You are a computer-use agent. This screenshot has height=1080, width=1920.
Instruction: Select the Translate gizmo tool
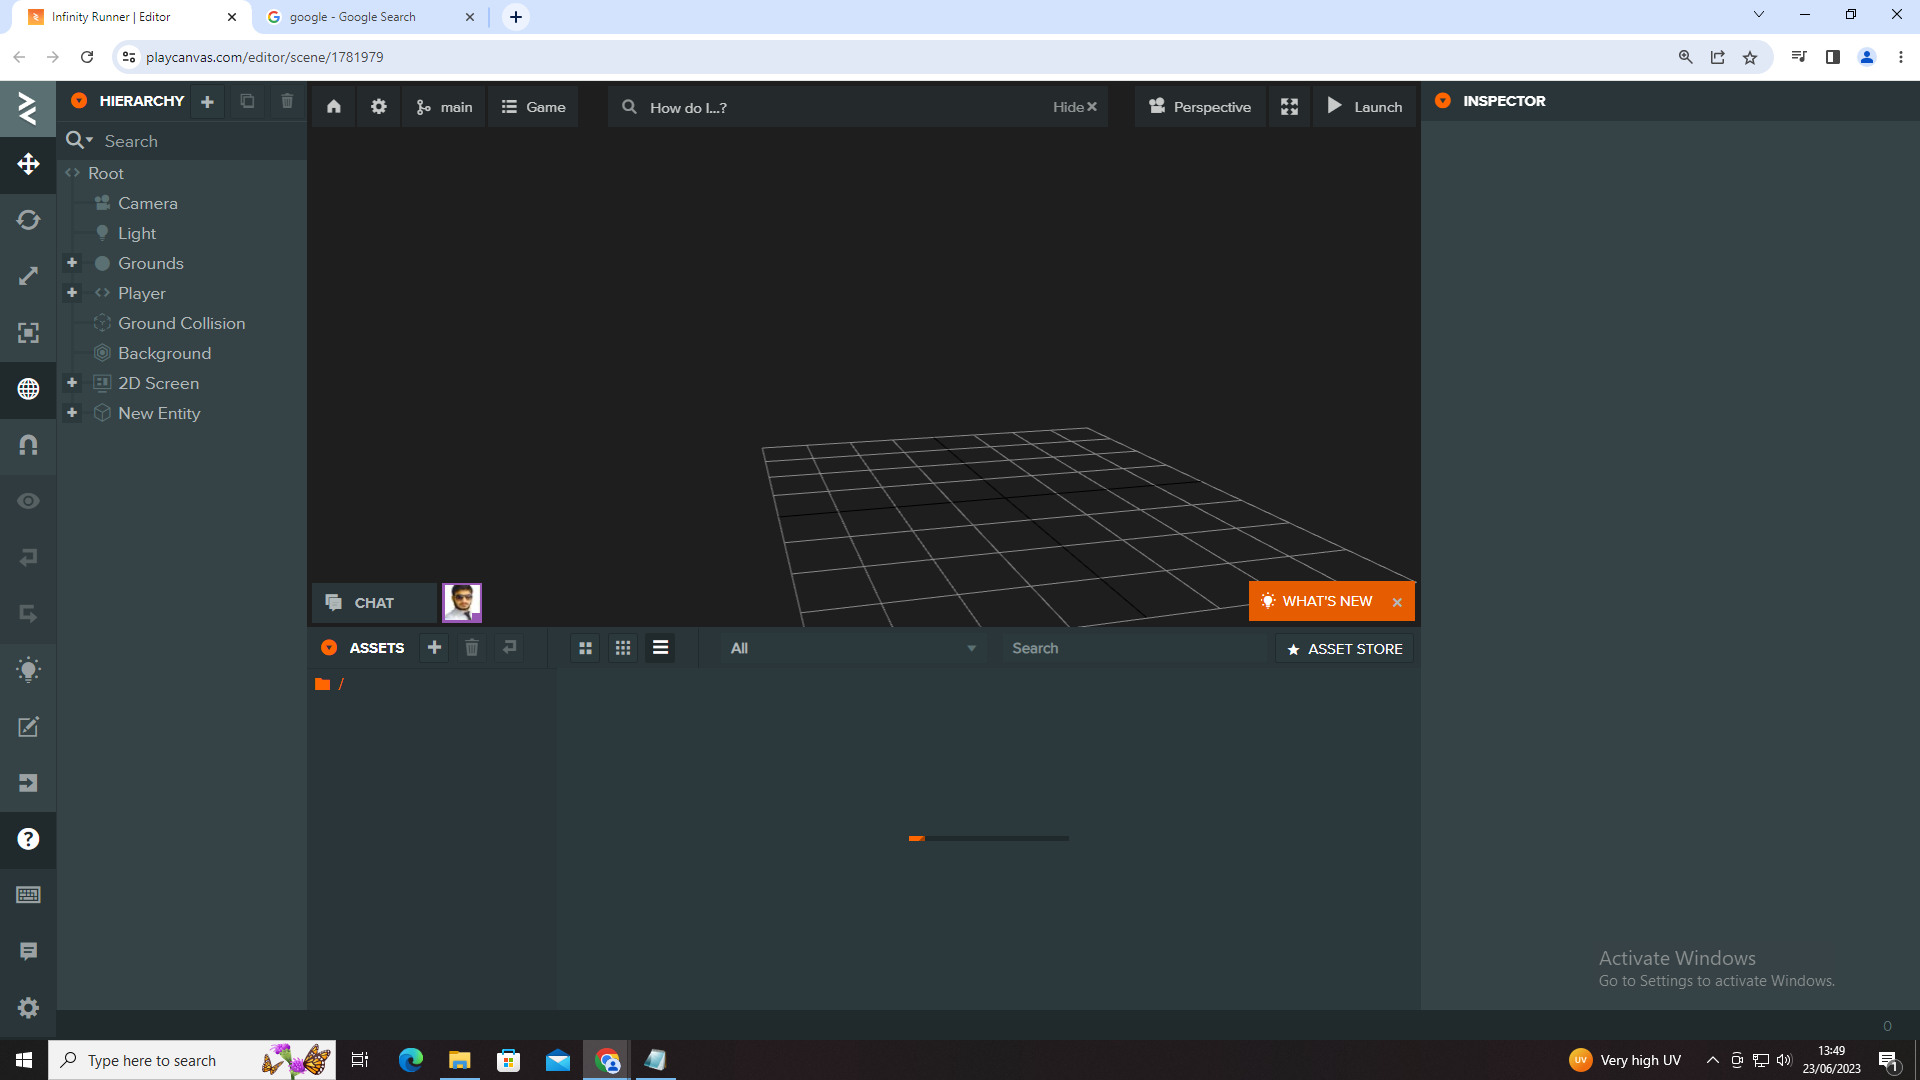click(28, 164)
